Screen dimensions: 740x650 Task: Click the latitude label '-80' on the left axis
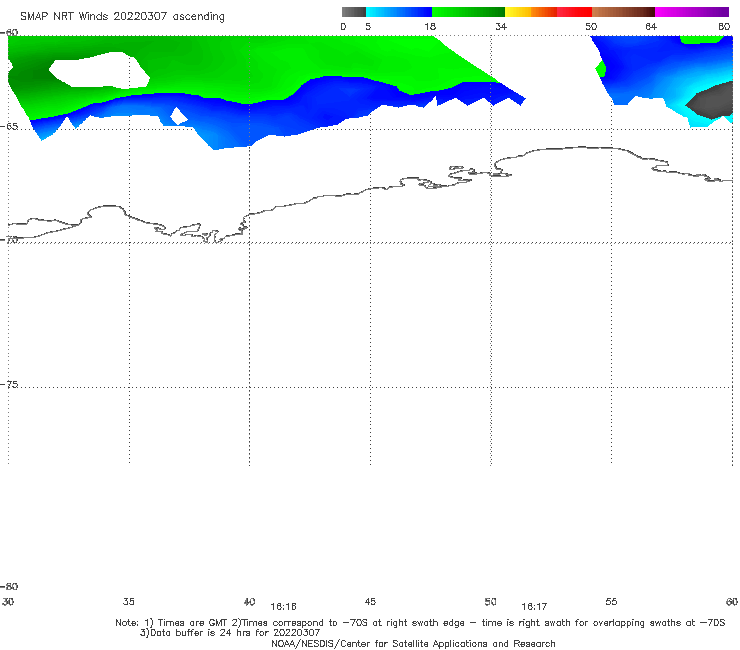tap(9, 587)
